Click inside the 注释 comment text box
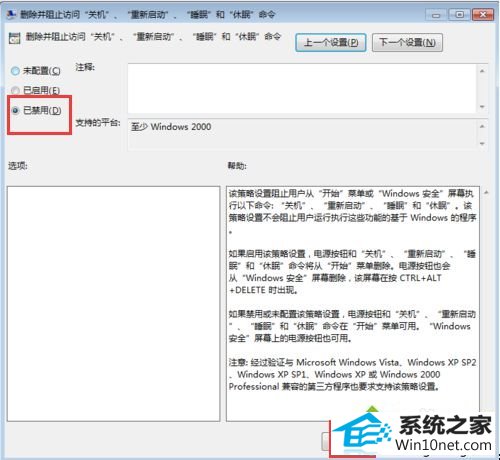Viewport: 500px width, 460px height. point(302,88)
